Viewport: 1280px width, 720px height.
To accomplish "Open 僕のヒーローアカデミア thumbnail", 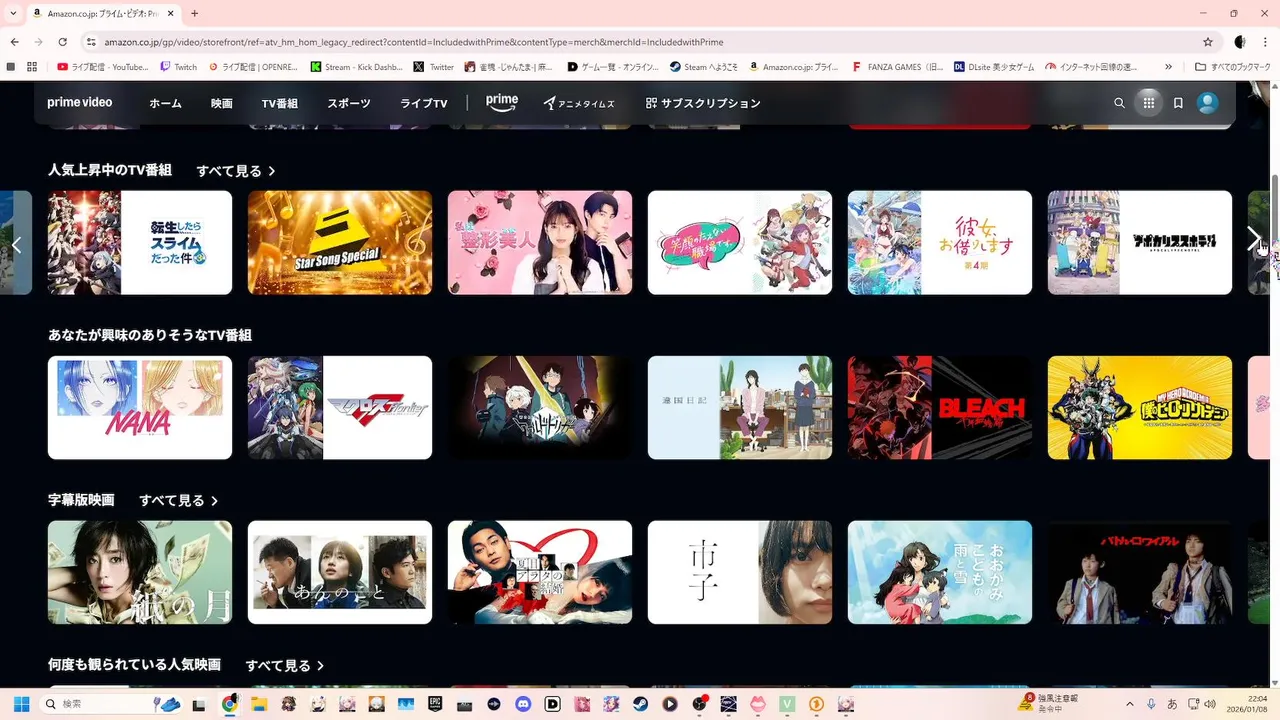I will point(1140,408).
